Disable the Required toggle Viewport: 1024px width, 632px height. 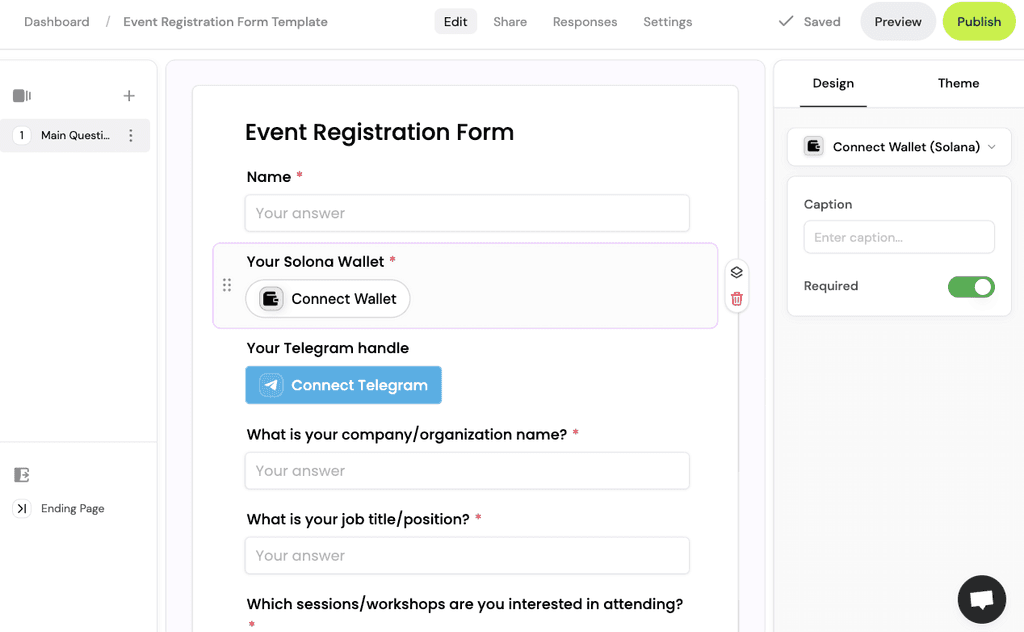(x=970, y=287)
